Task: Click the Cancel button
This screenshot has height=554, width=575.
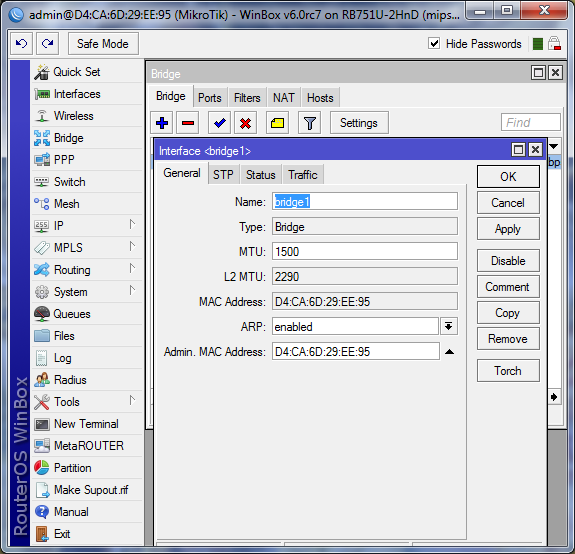Action: tap(508, 203)
